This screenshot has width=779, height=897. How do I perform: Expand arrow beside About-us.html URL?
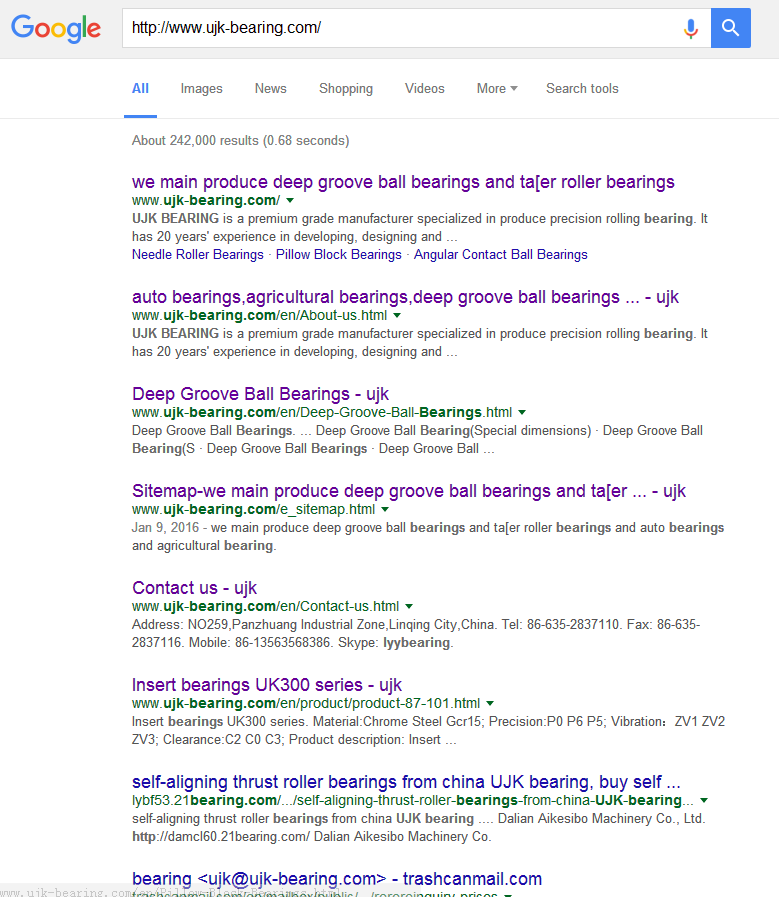coord(397,316)
